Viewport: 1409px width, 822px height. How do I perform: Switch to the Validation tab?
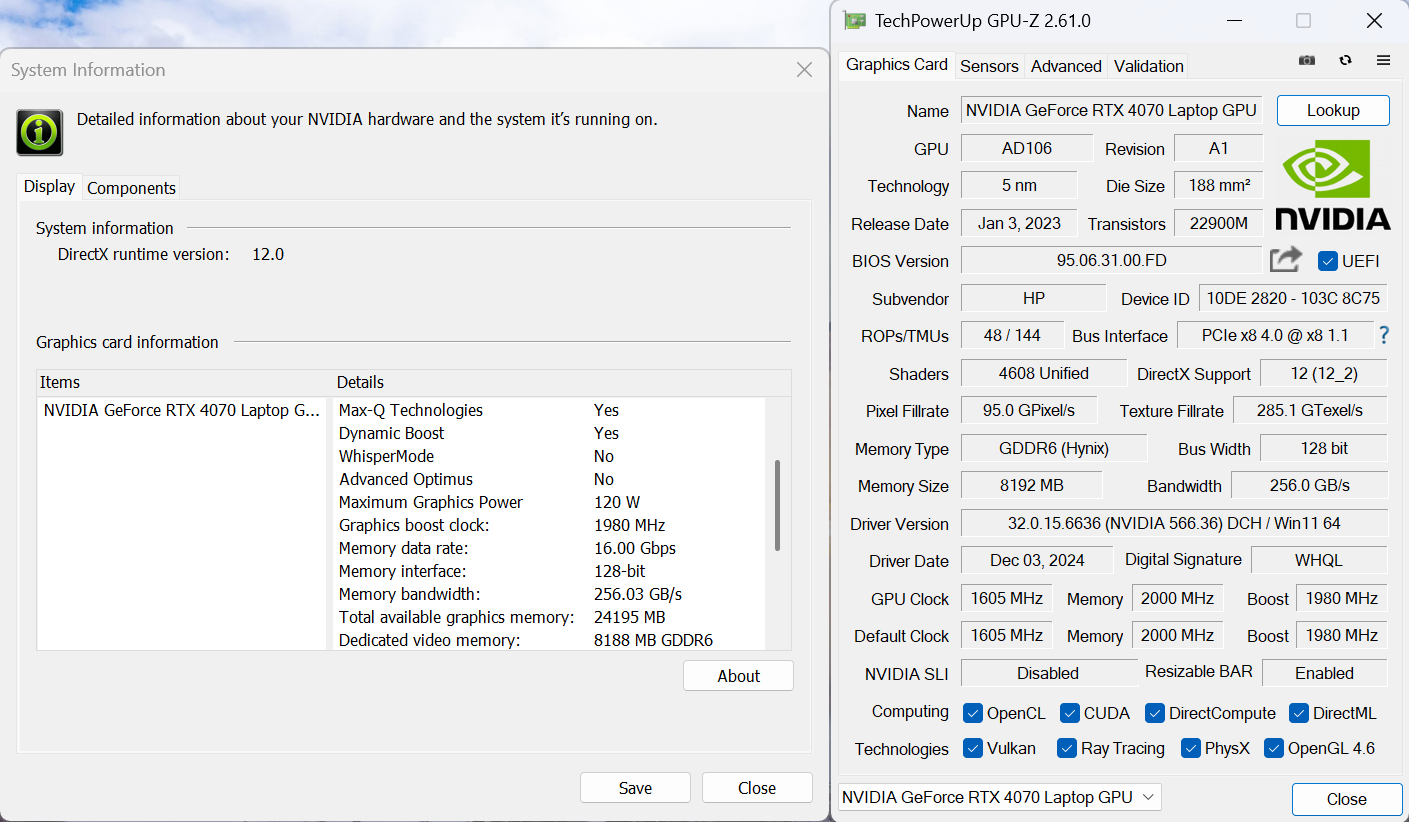pyautogui.click(x=1149, y=66)
